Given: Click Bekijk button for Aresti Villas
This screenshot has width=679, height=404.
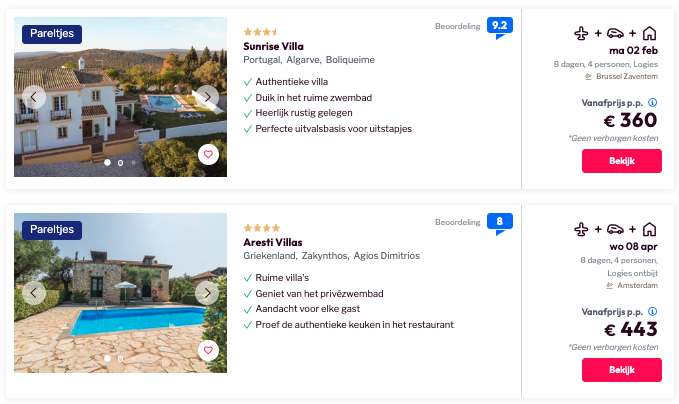Looking at the screenshot, I should pos(621,370).
